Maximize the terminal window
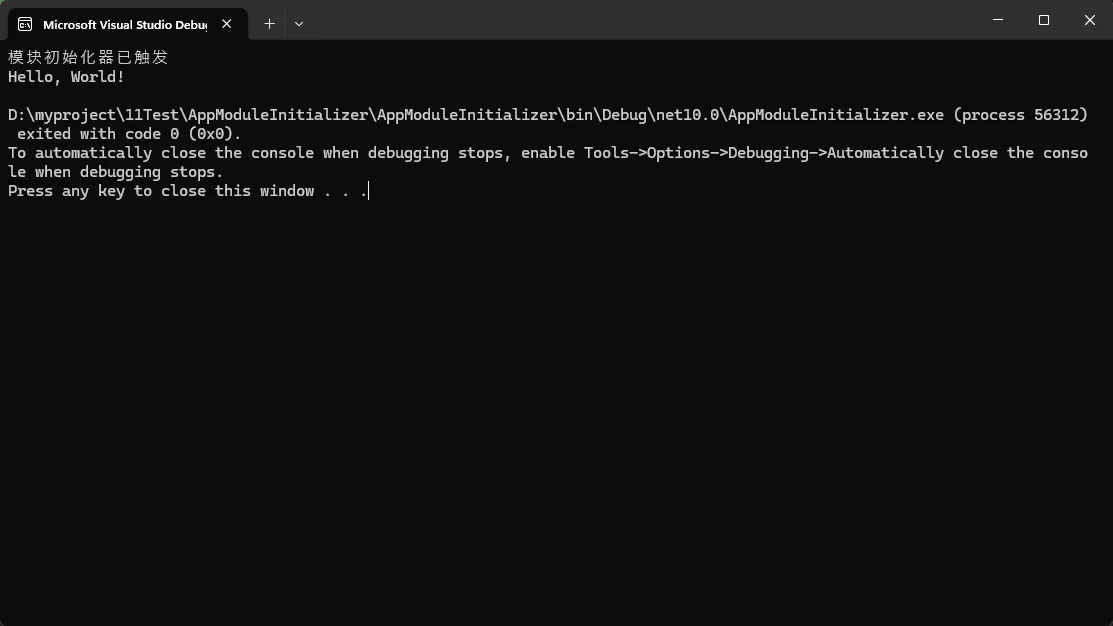The height and width of the screenshot is (626, 1113). [x=1043, y=20]
